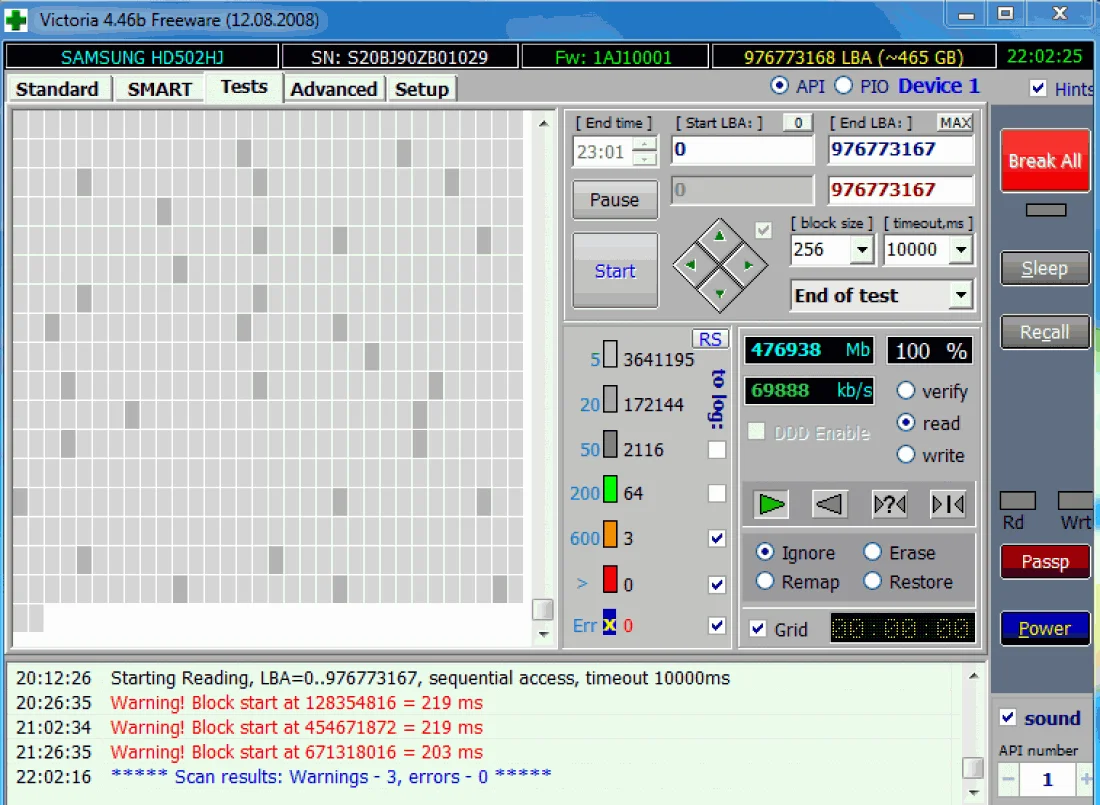Choose the Remap radio option

coord(766,581)
